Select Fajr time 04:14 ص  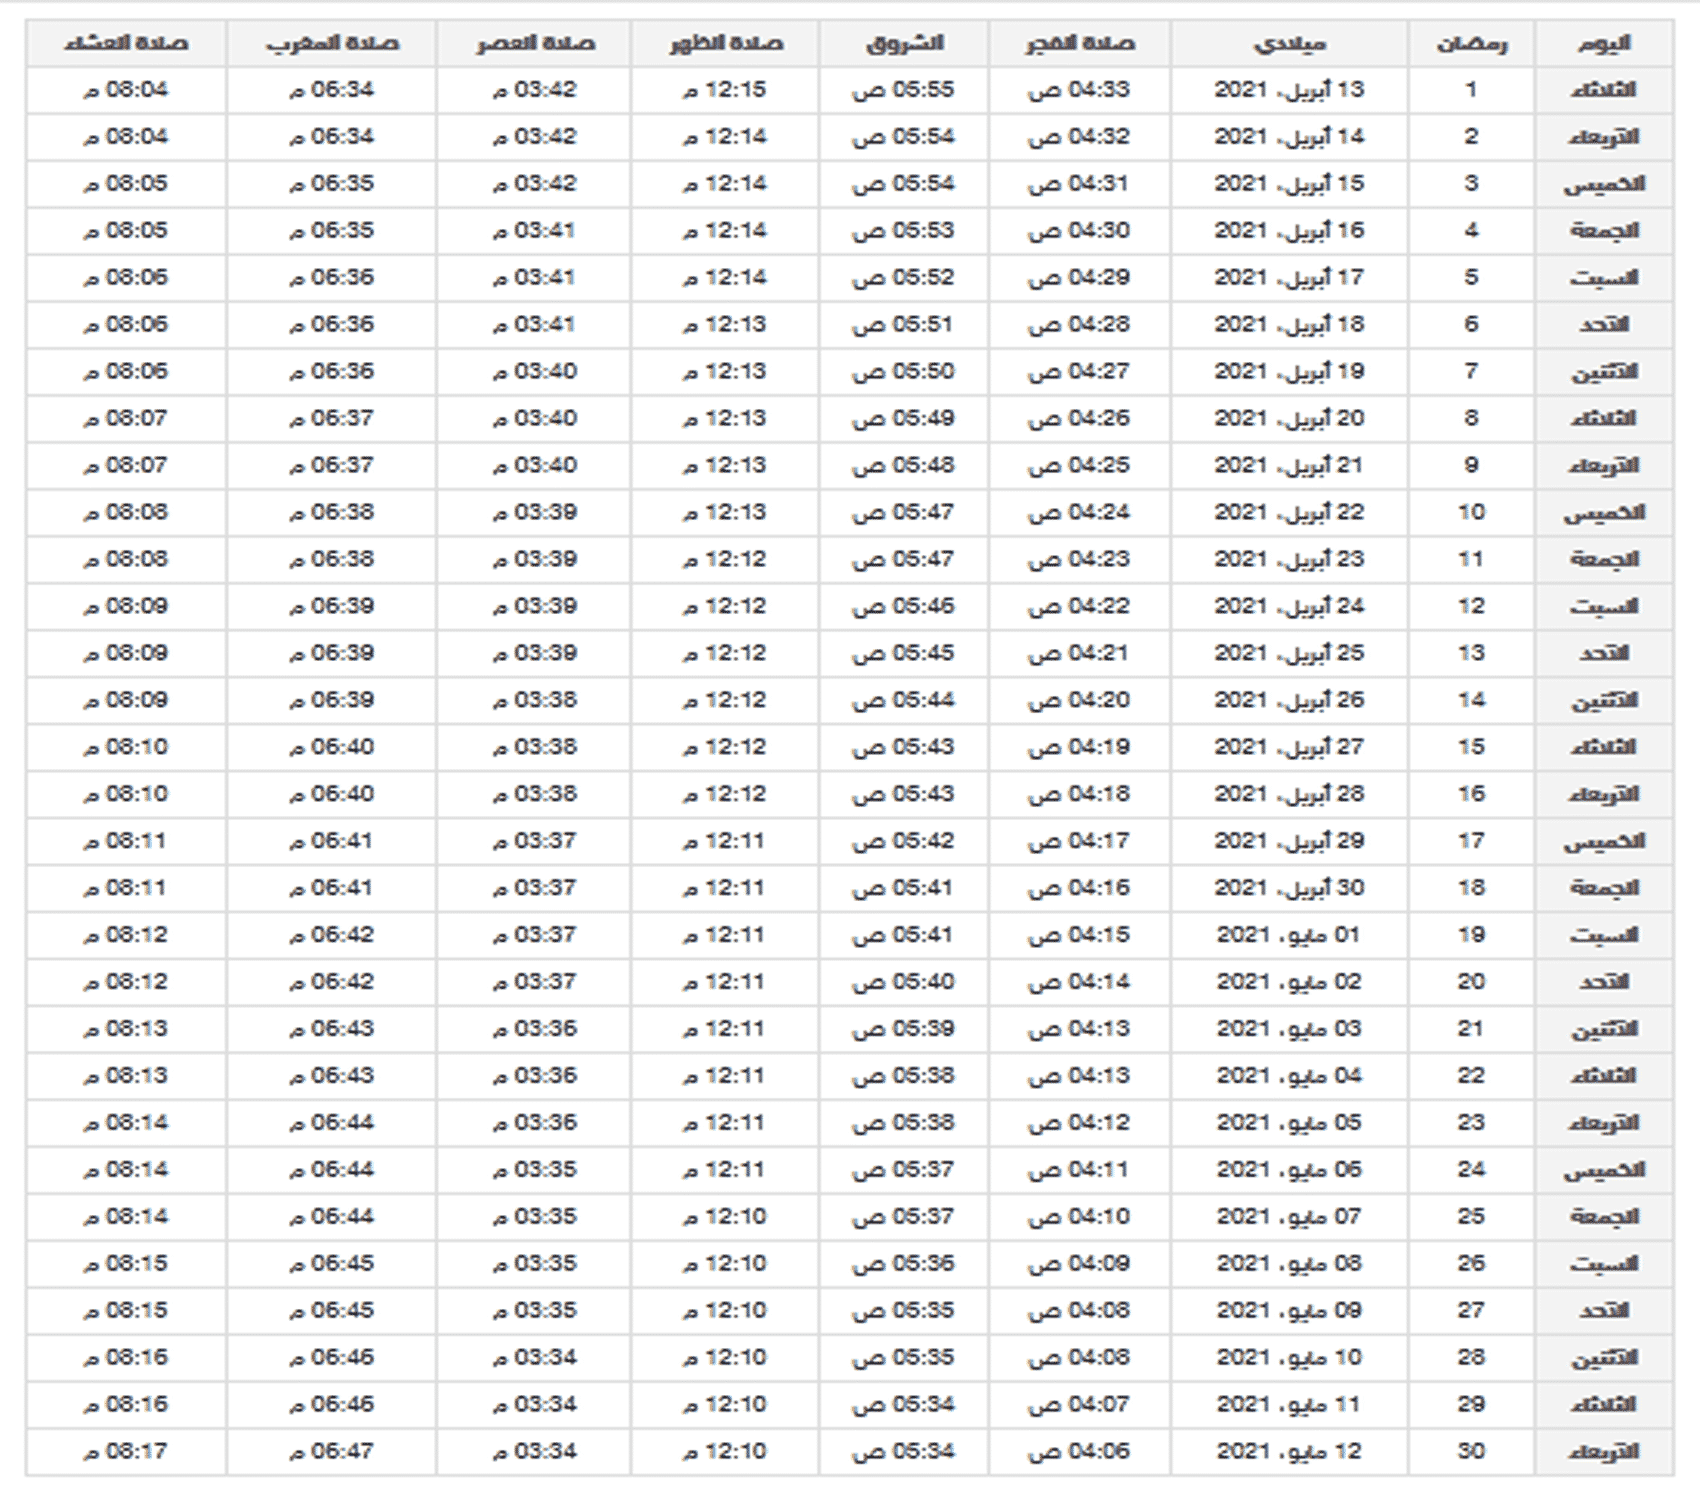point(1079,982)
